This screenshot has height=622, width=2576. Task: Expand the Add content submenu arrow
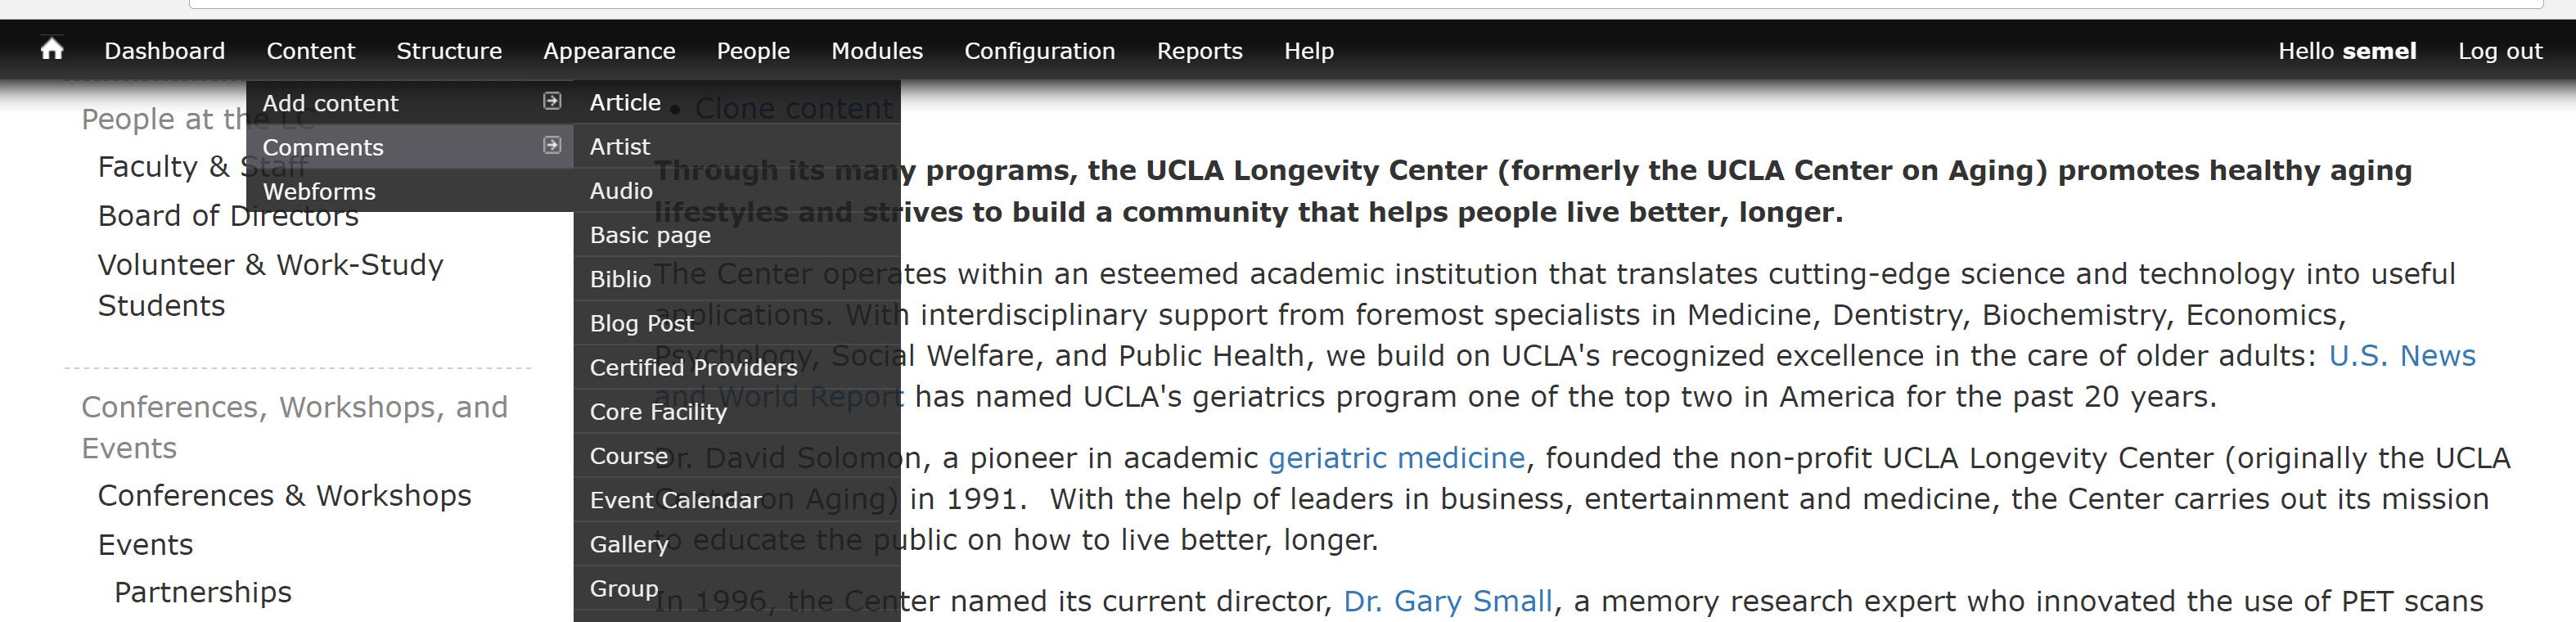(552, 101)
